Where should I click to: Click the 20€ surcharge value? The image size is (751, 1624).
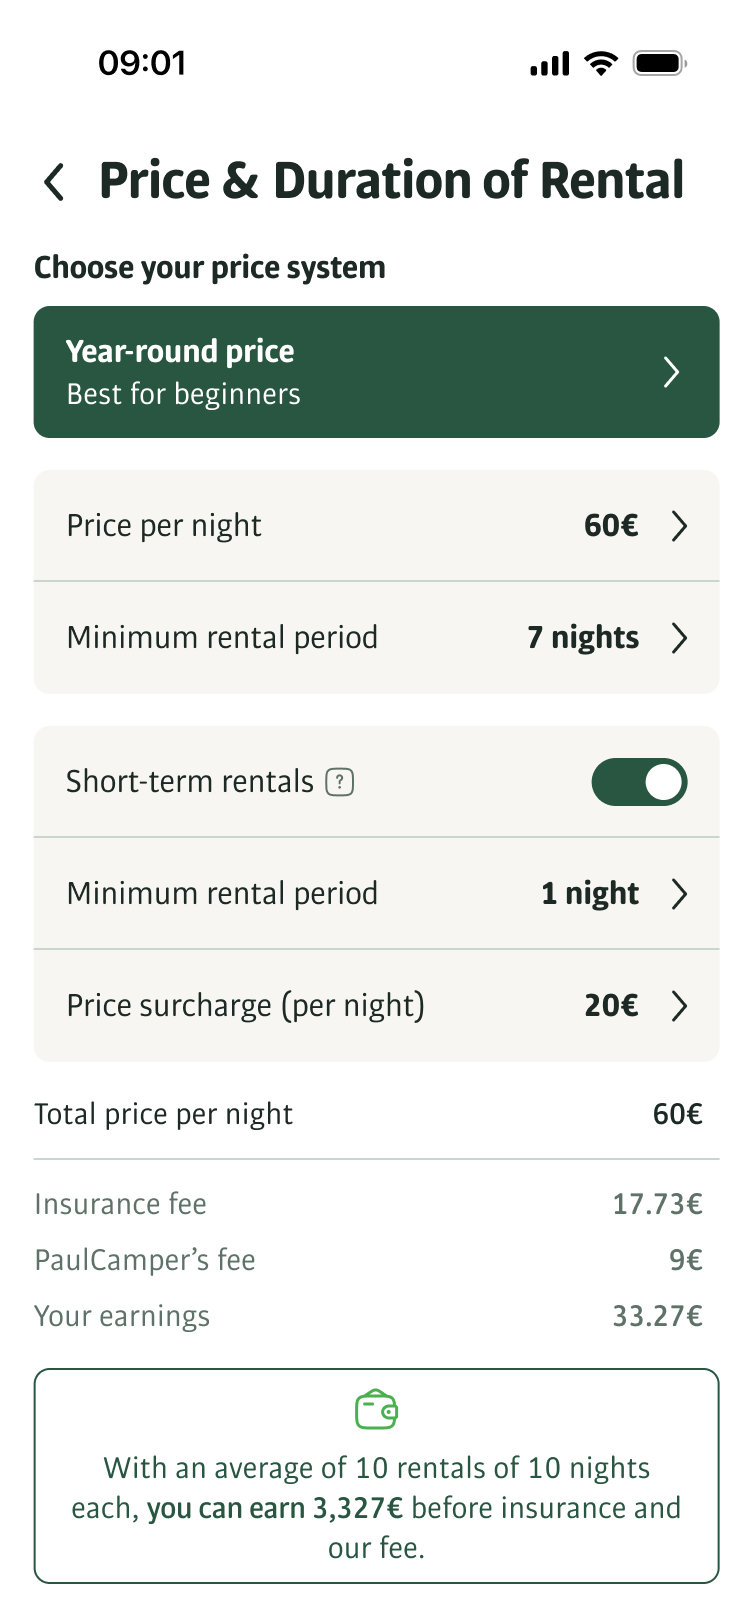coord(611,1006)
